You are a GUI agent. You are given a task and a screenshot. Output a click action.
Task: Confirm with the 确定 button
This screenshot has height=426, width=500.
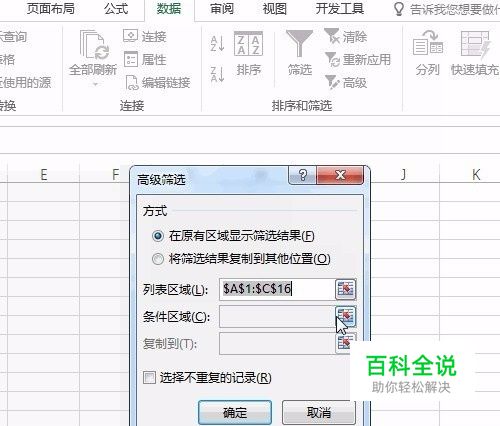click(x=235, y=413)
